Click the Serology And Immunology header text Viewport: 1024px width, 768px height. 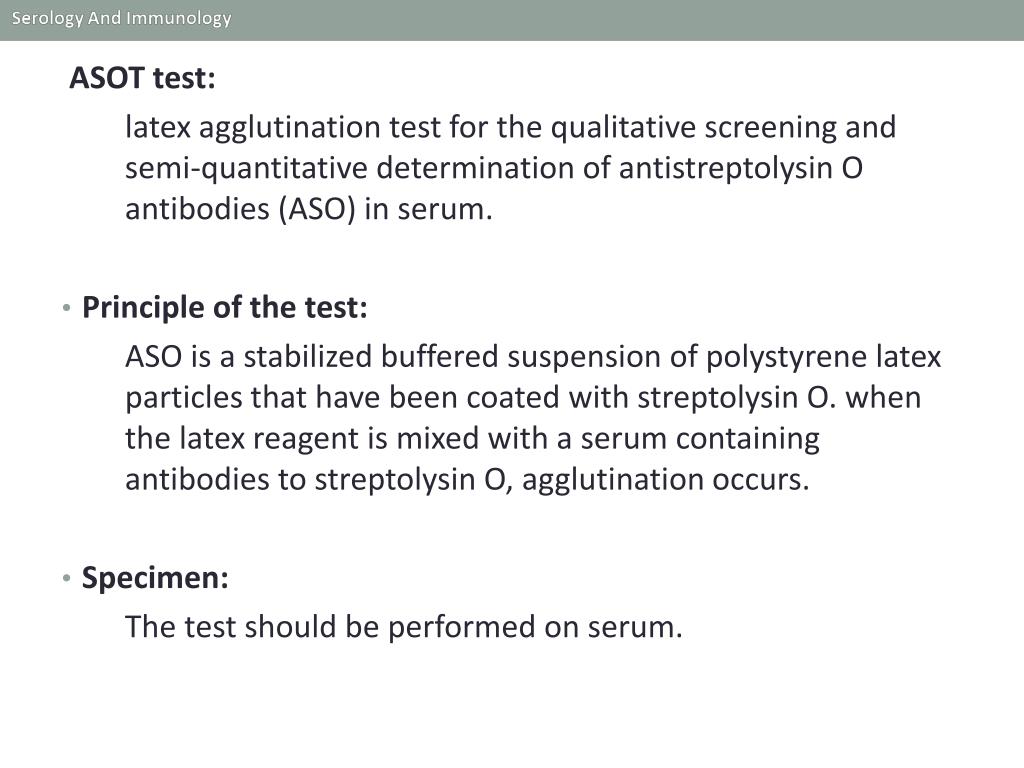pos(121,18)
